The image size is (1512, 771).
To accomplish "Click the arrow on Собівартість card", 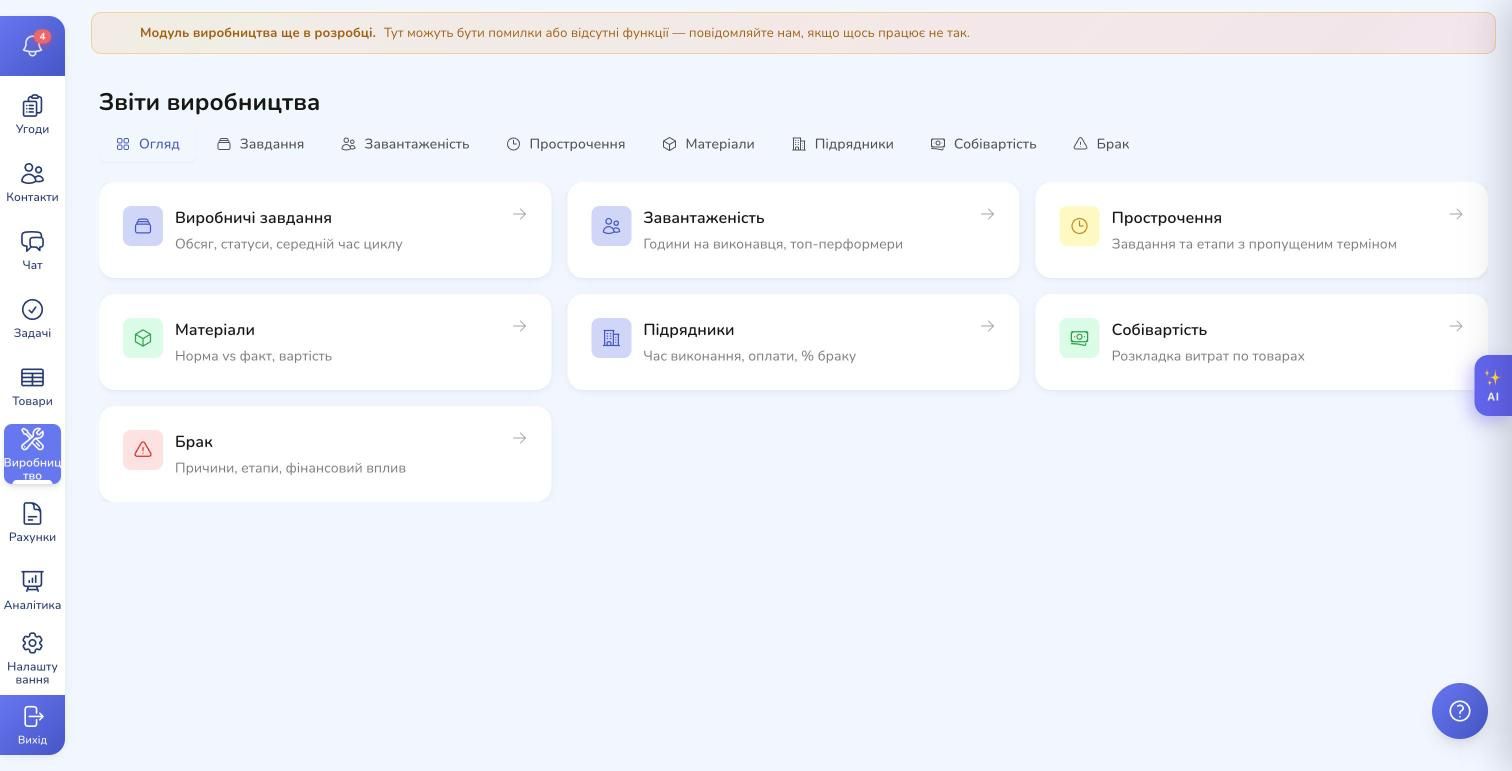I will [1455, 326].
